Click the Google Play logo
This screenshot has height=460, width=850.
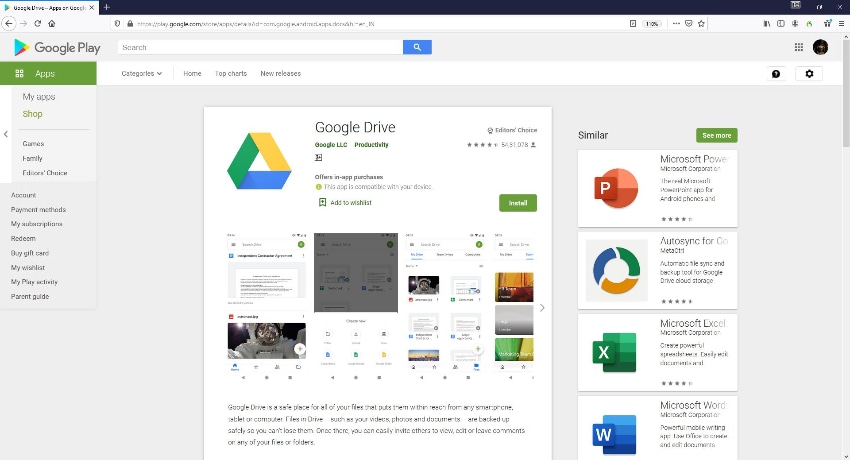(57, 48)
